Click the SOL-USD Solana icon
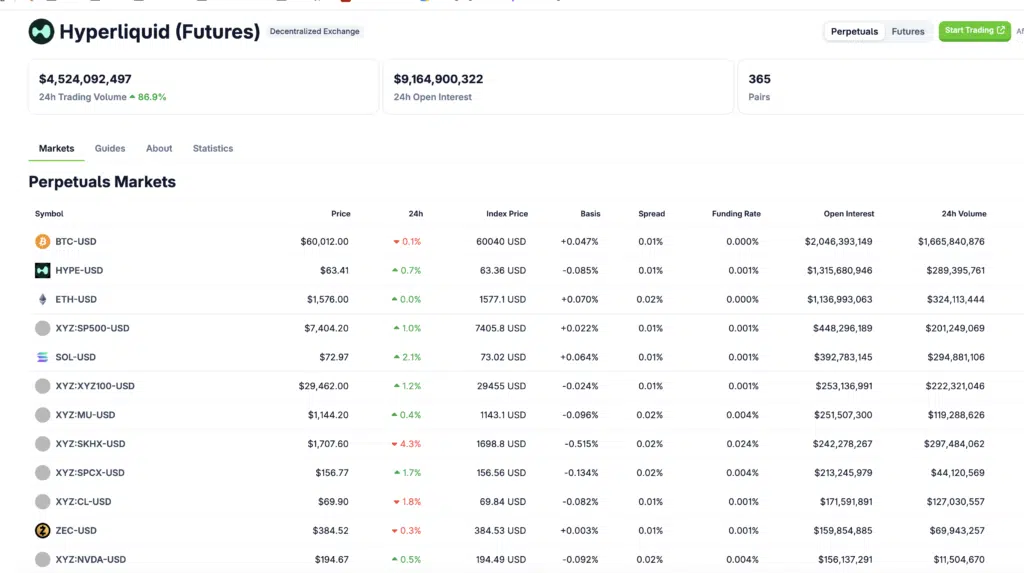This screenshot has height=573, width=1024. [x=42, y=357]
